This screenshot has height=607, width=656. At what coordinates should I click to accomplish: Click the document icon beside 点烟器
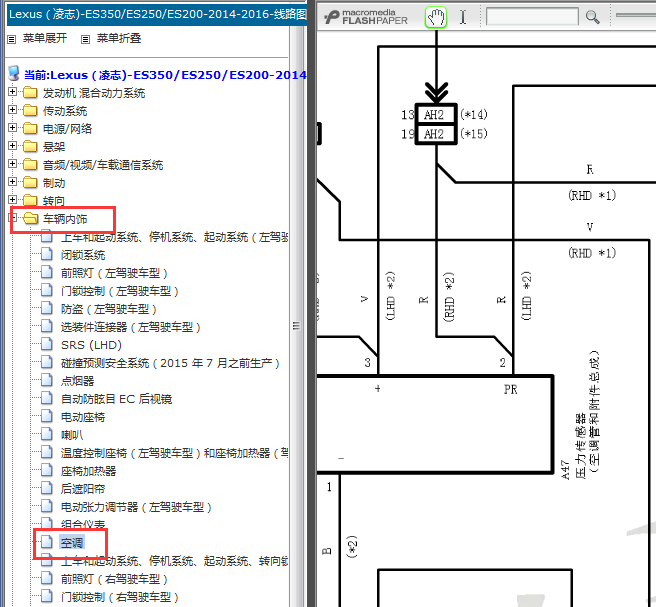pos(47,380)
